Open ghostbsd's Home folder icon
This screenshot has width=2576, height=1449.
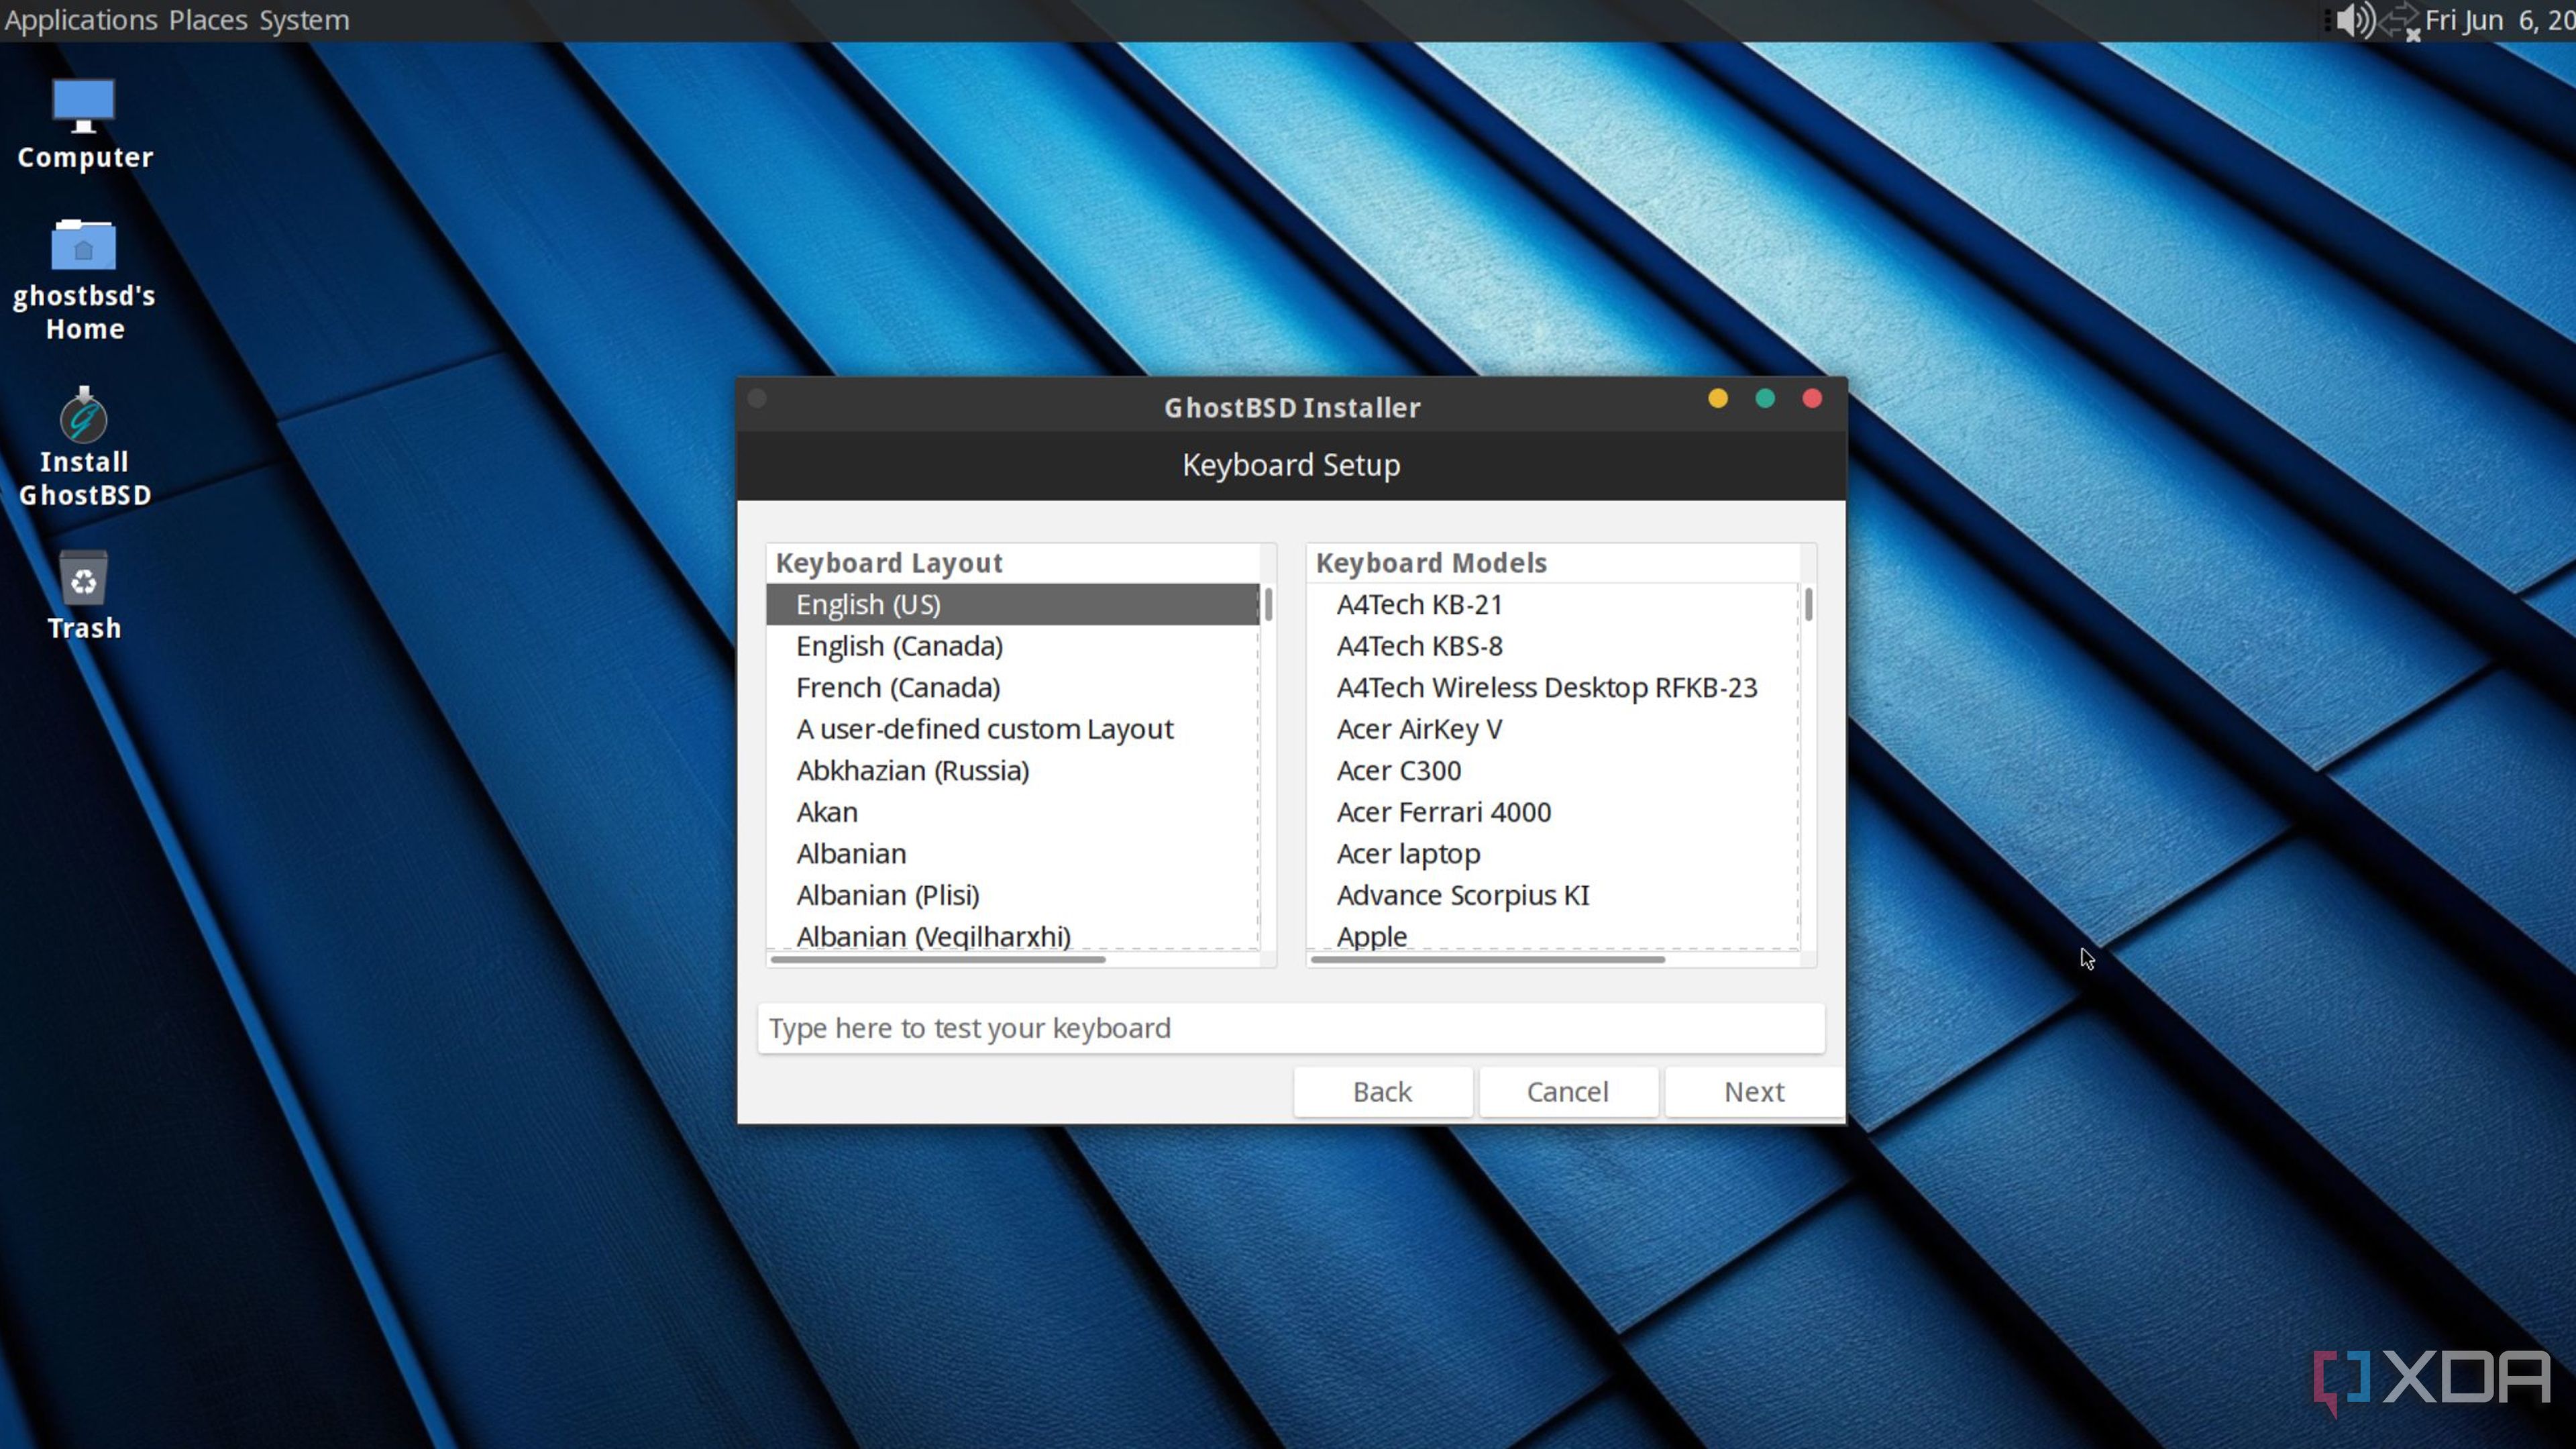[84, 280]
